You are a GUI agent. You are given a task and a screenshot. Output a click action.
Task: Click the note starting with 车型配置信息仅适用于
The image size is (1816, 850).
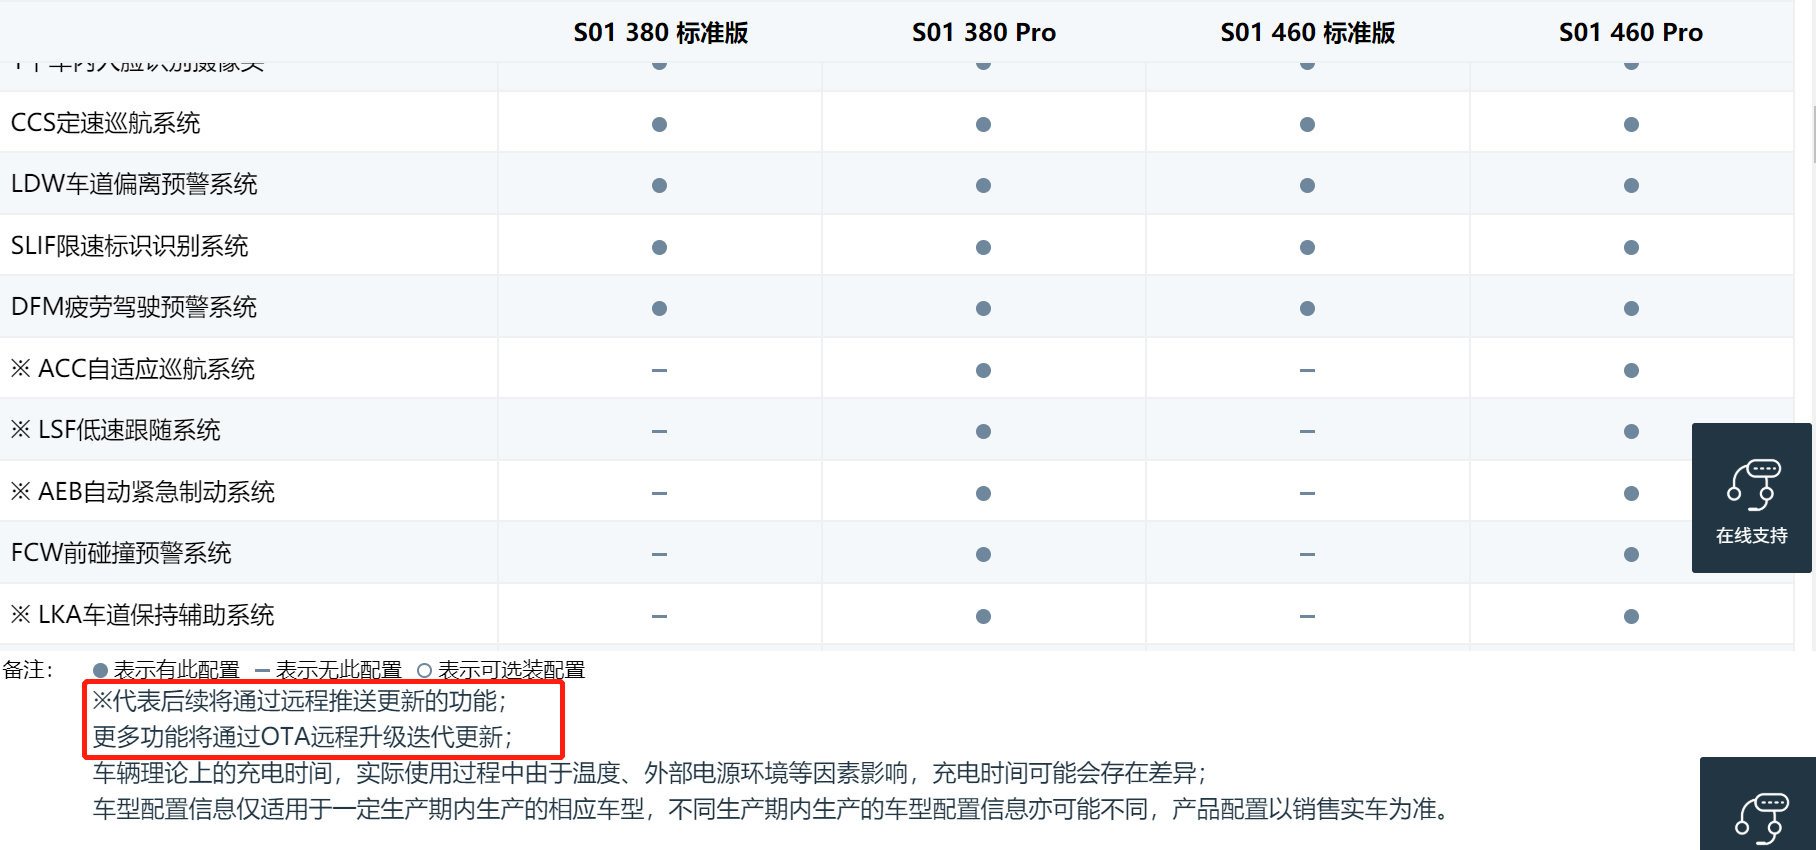click(x=771, y=809)
